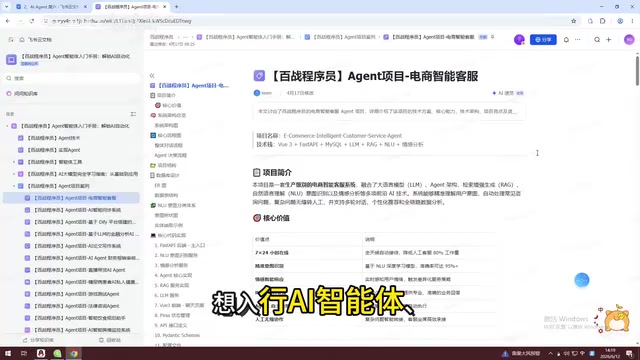Click the collaborator avatar beside share button
Viewport: 640px width, 360px height.
pyautogui.click(x=519, y=40)
